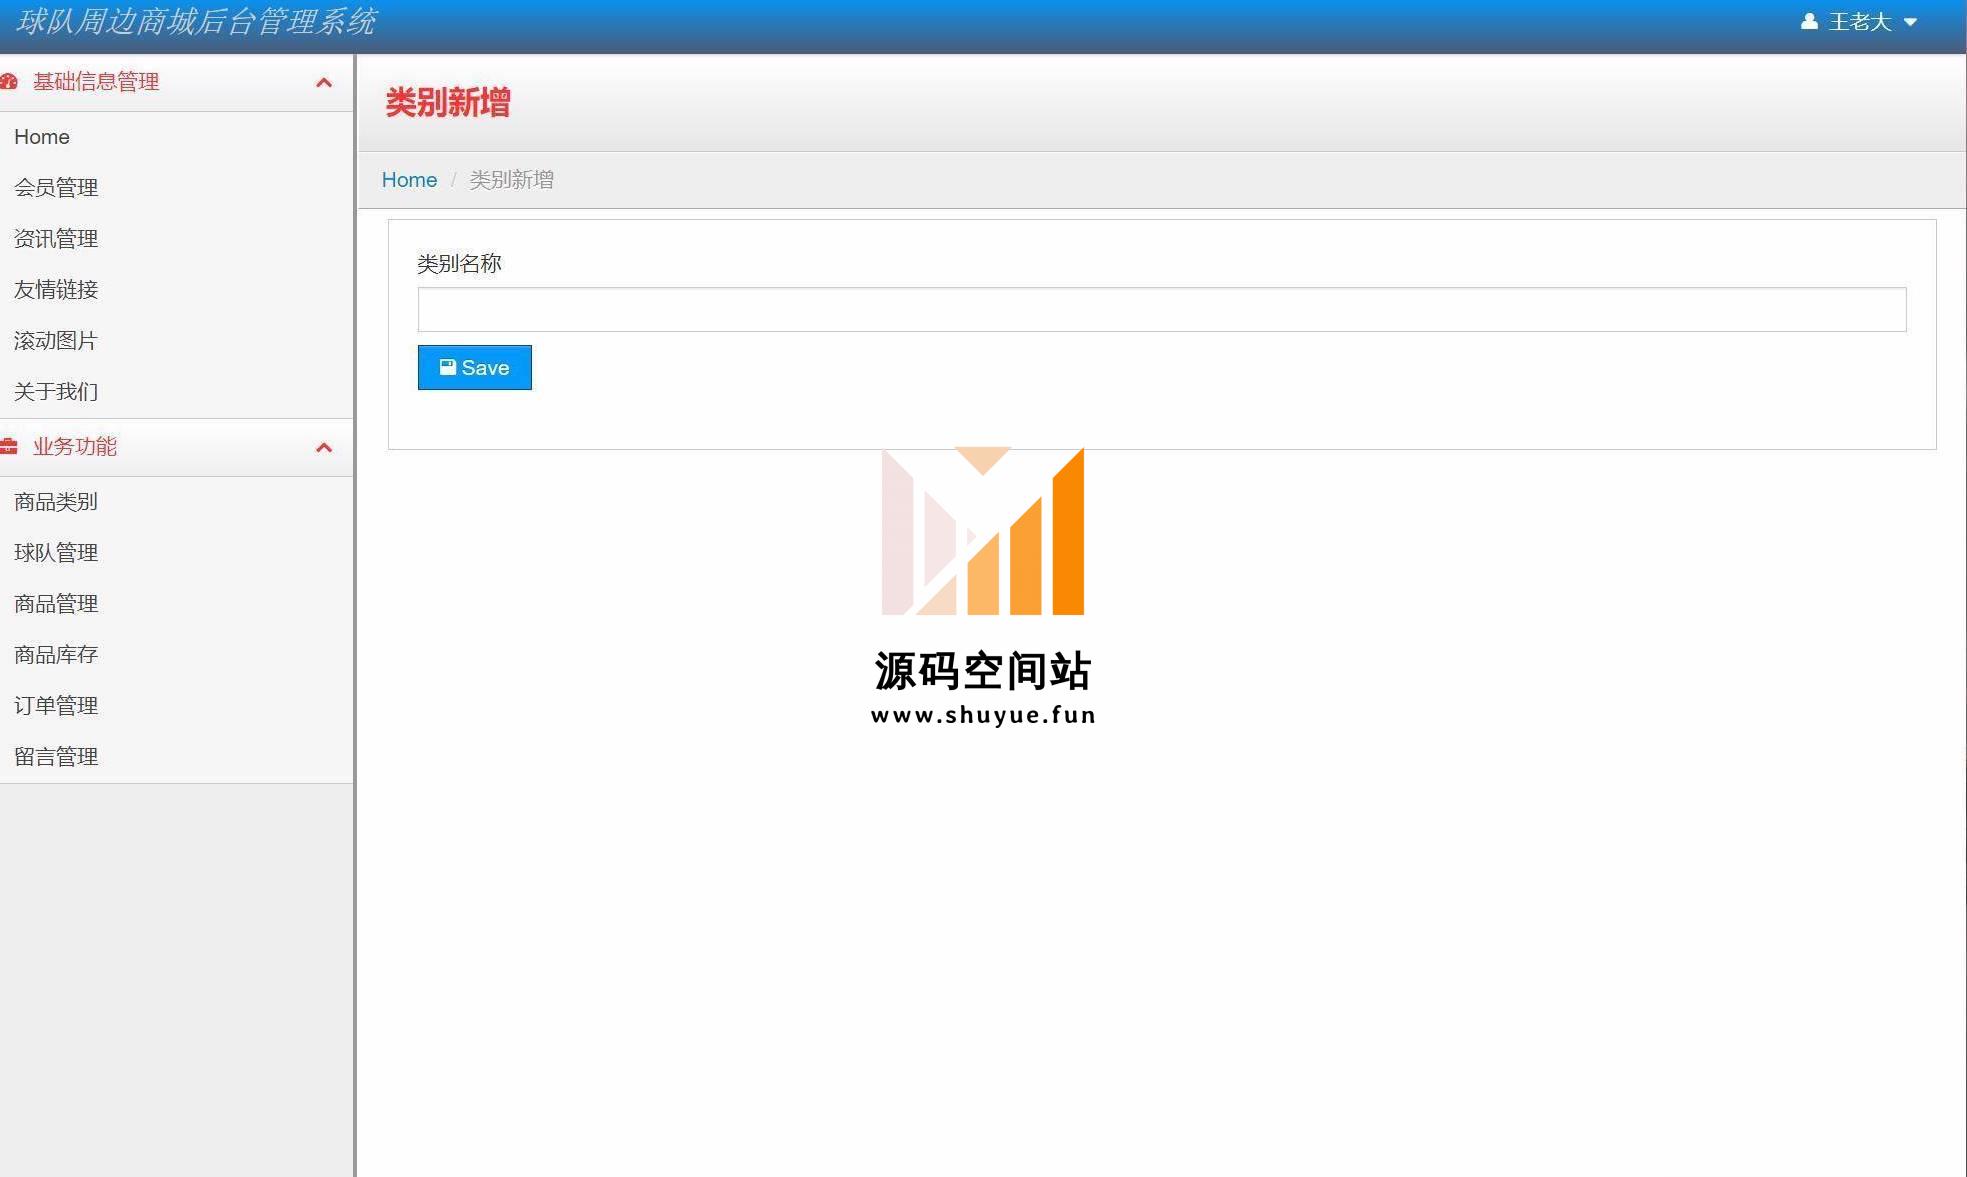
Task: Open 订单管理 in the sidebar
Action: pos(56,706)
